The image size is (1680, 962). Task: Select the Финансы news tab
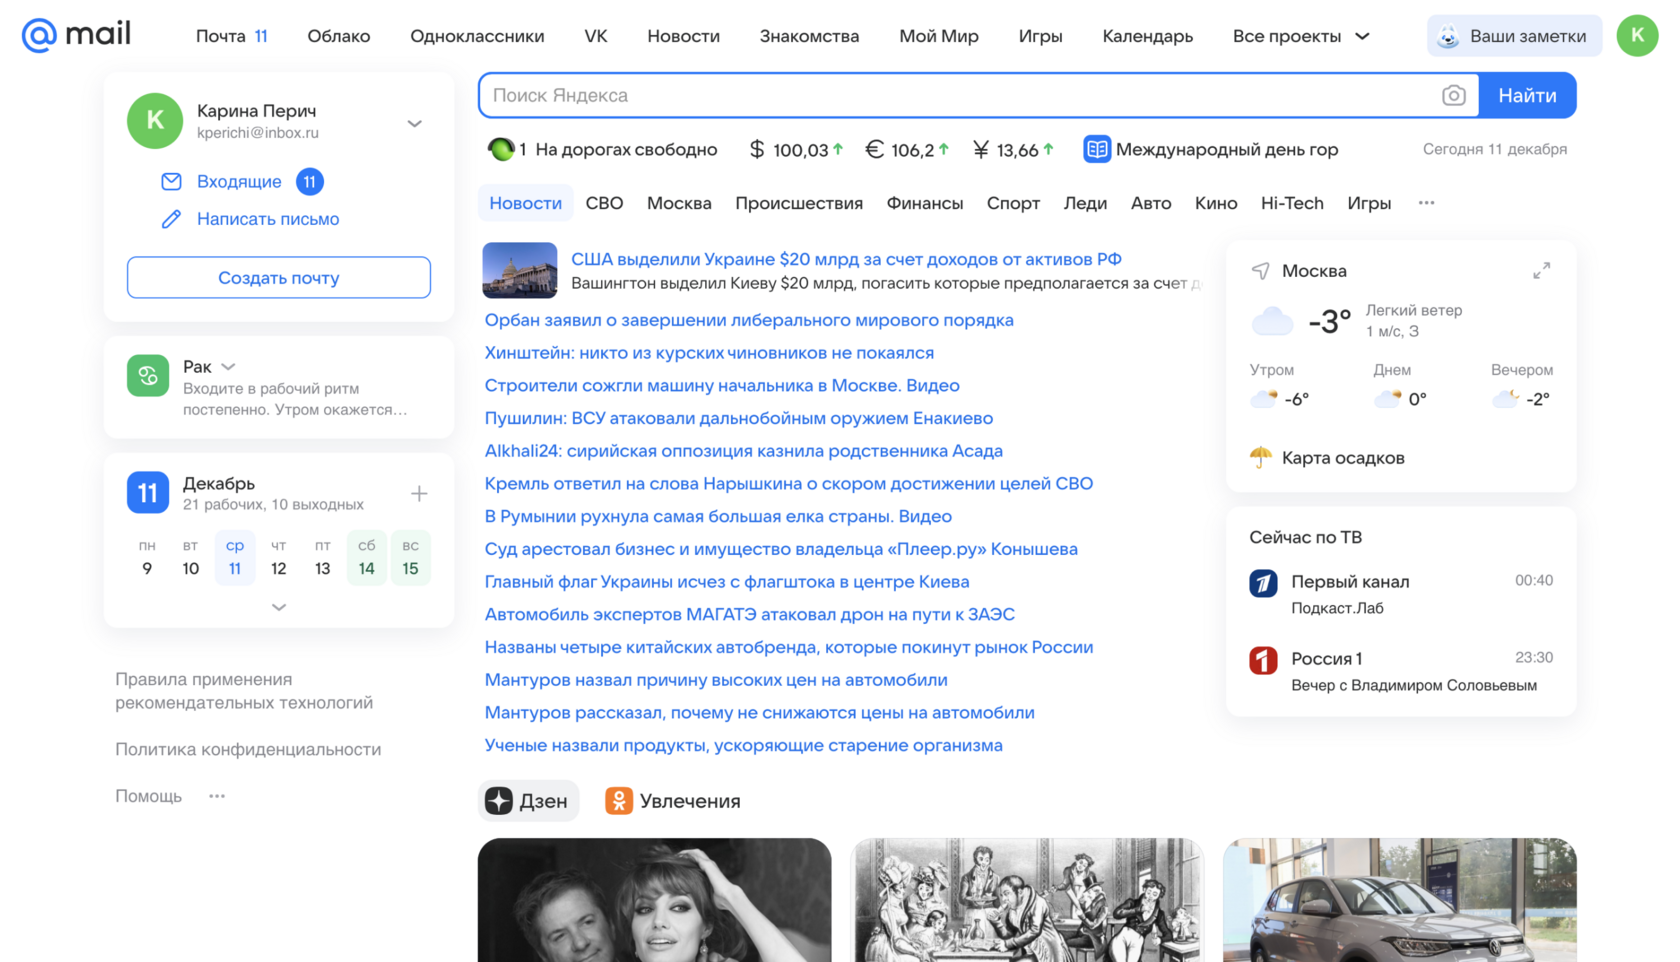[925, 203]
